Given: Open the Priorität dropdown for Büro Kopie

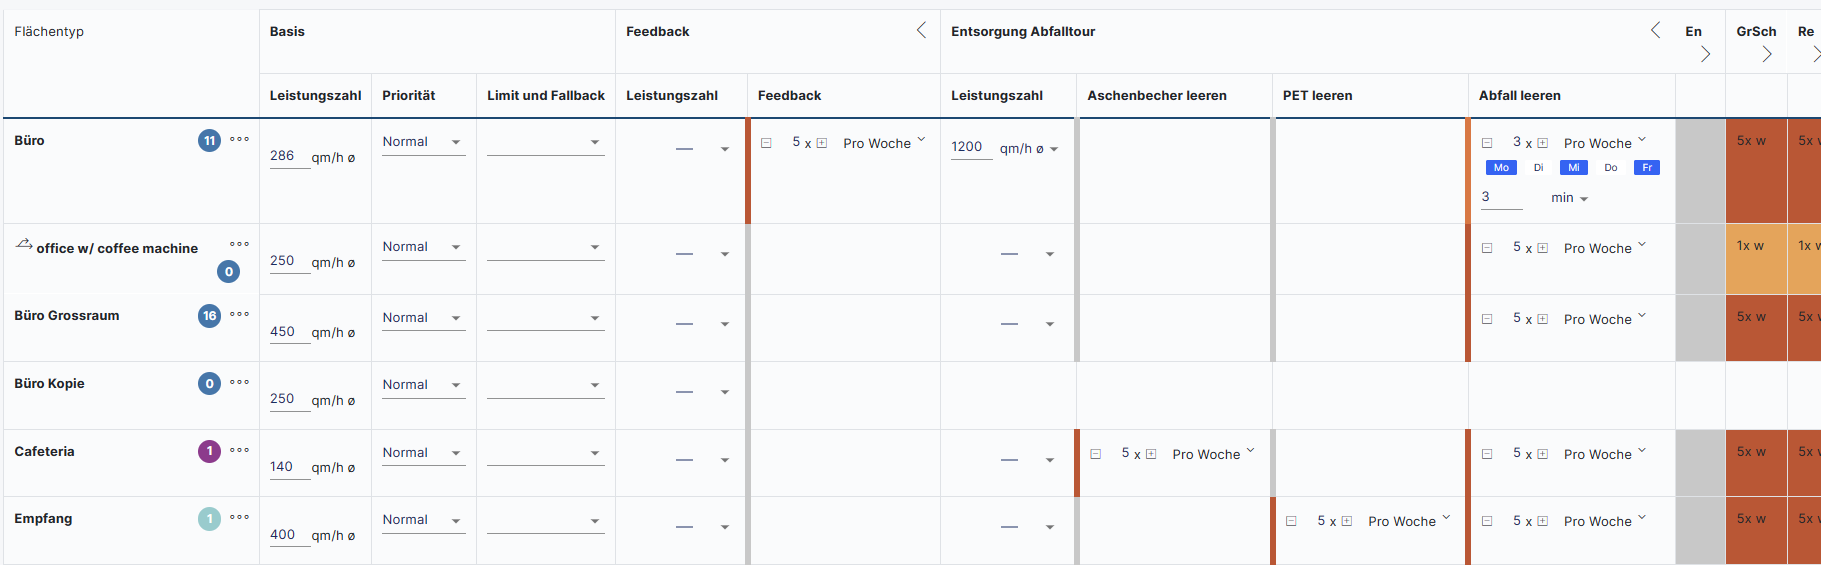Looking at the screenshot, I should point(424,385).
